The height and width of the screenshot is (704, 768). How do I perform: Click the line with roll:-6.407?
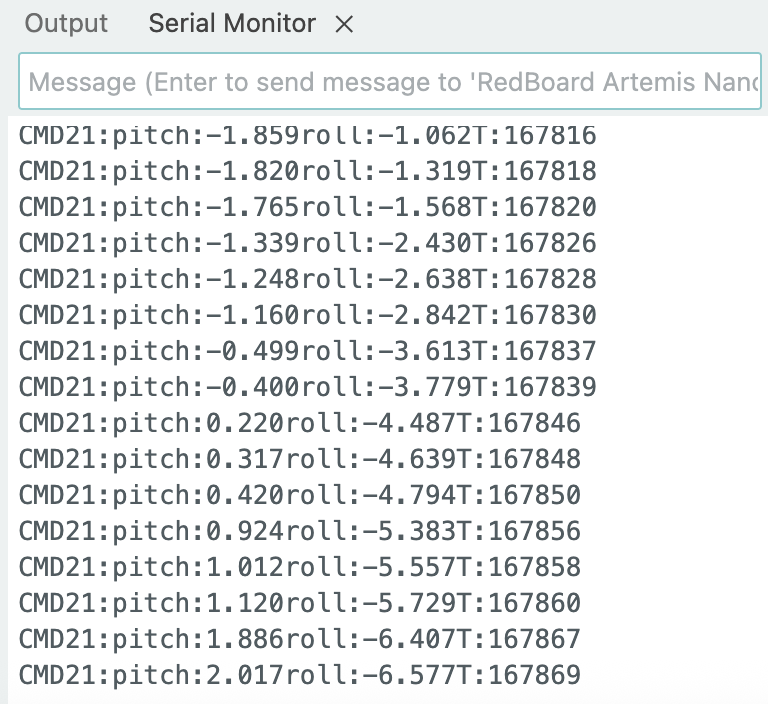(x=299, y=639)
